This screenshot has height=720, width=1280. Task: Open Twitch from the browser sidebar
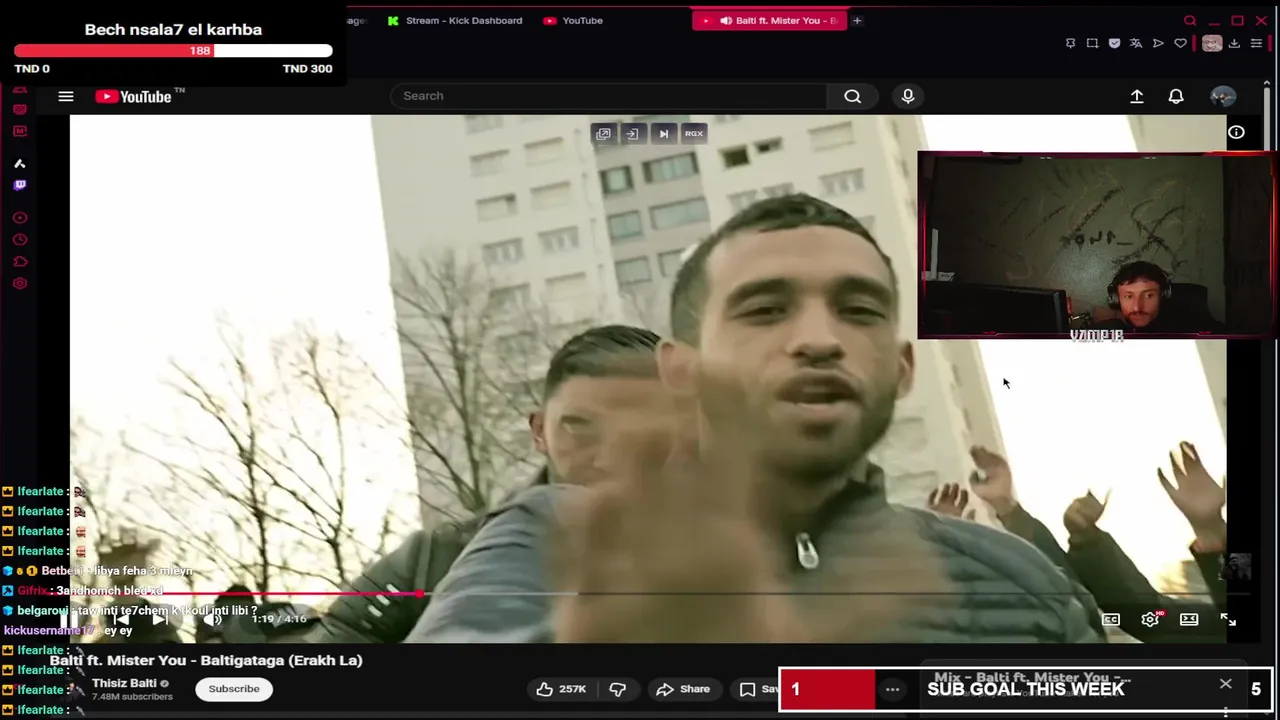pyautogui.click(x=20, y=185)
